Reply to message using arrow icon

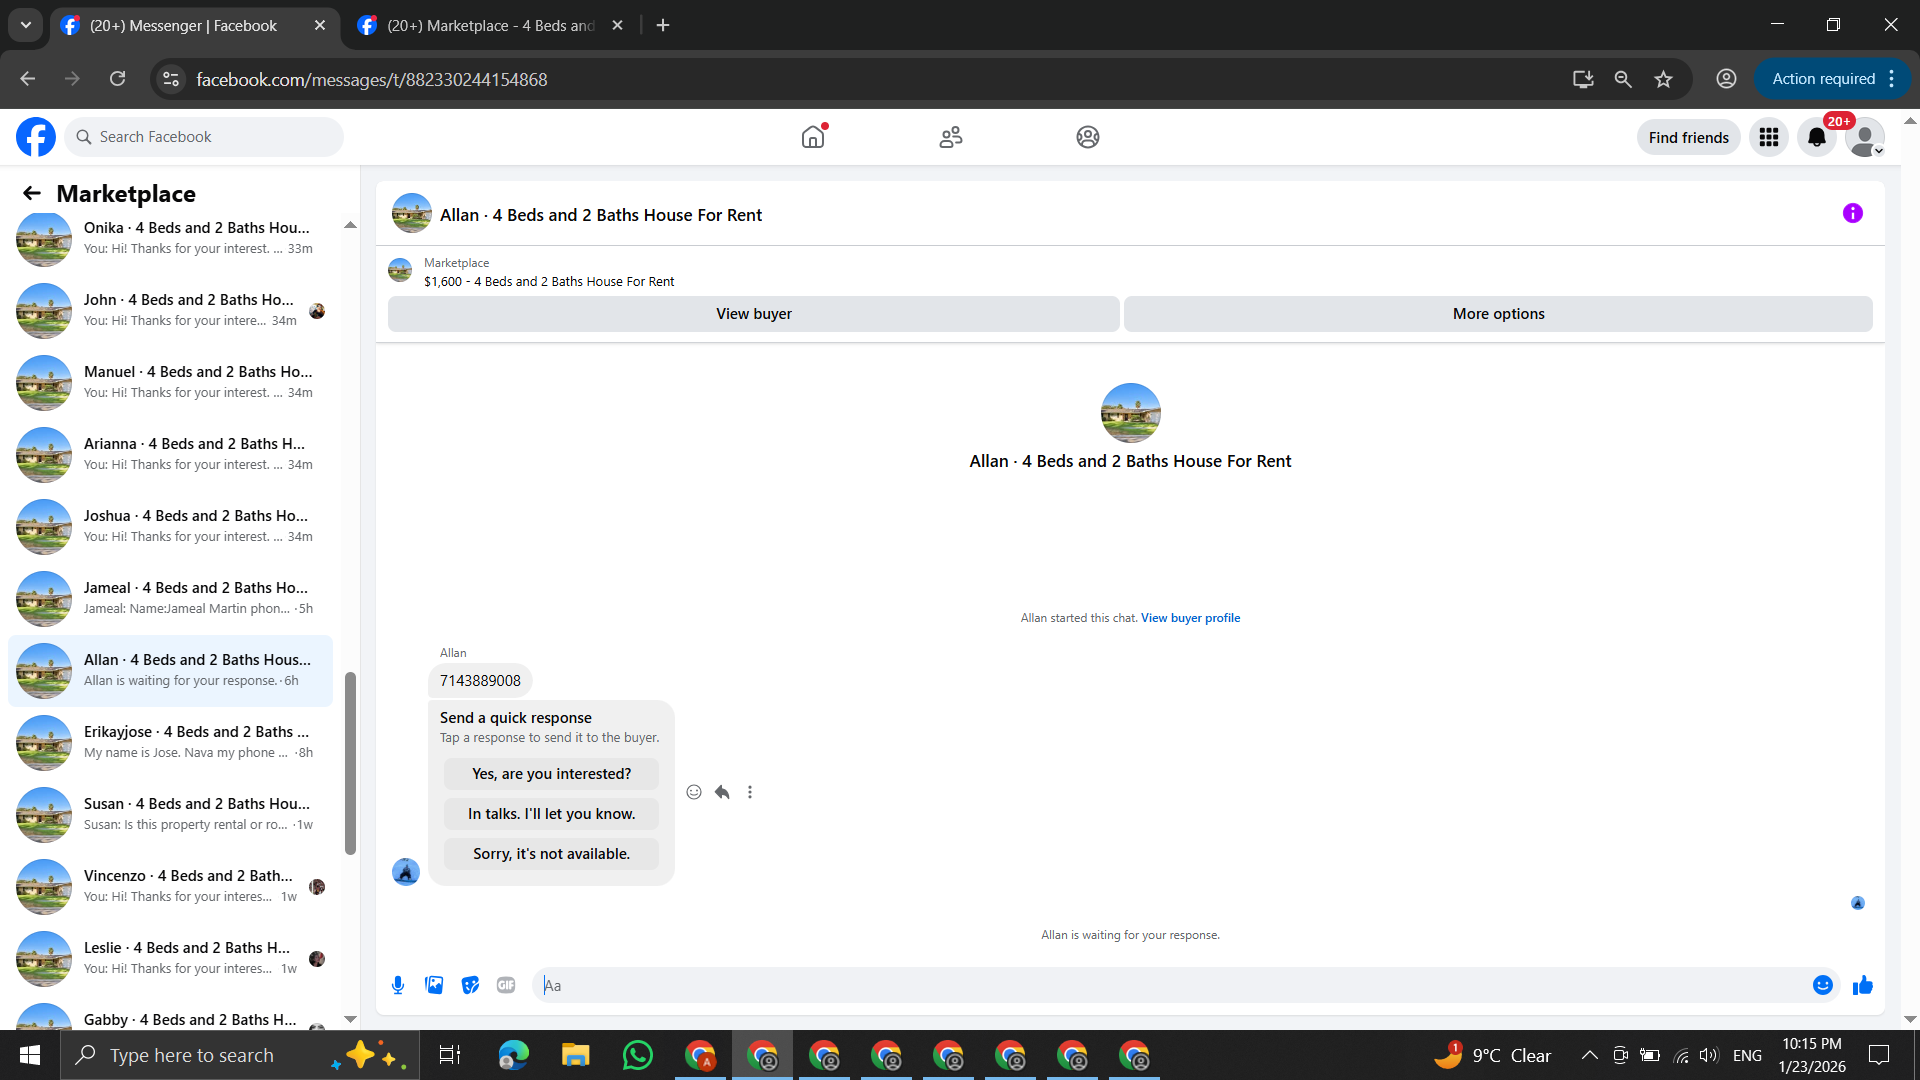pos(722,792)
